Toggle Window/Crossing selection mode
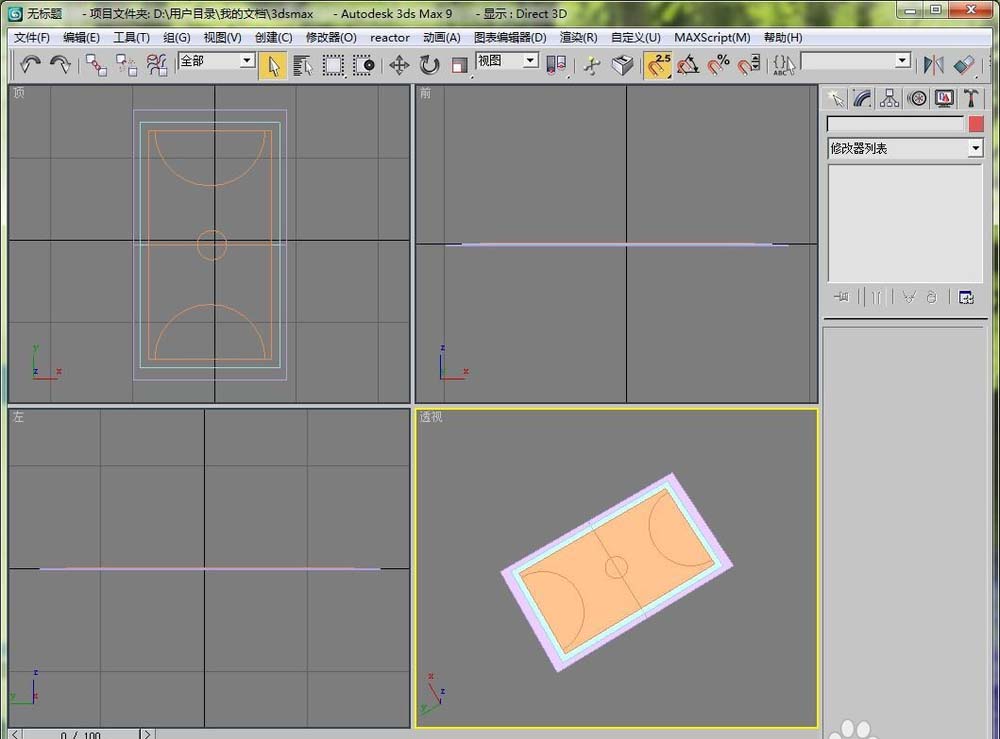Image resolution: width=1000 pixels, height=739 pixels. click(364, 65)
